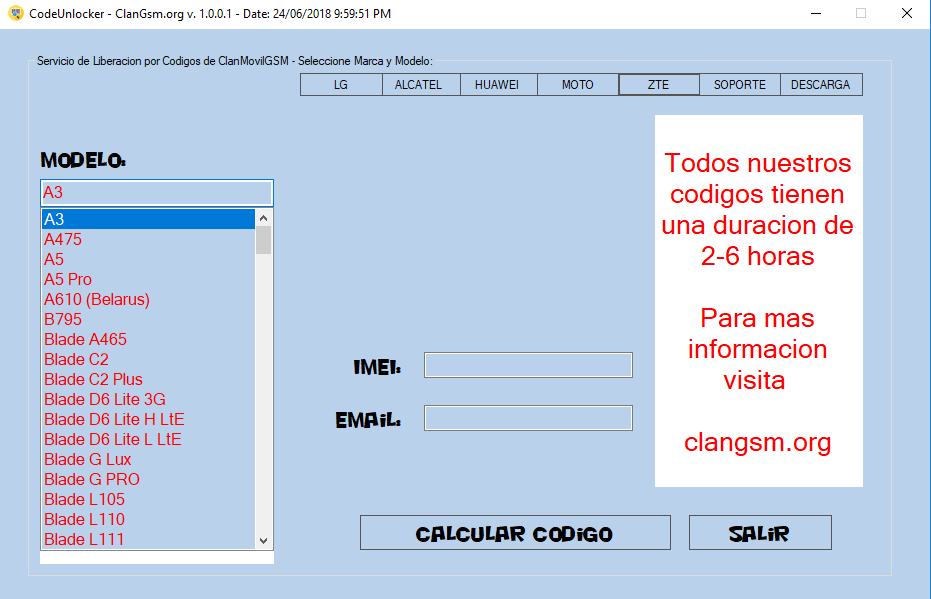
Task: Pick Blade G Lux model
Action: click(148, 459)
